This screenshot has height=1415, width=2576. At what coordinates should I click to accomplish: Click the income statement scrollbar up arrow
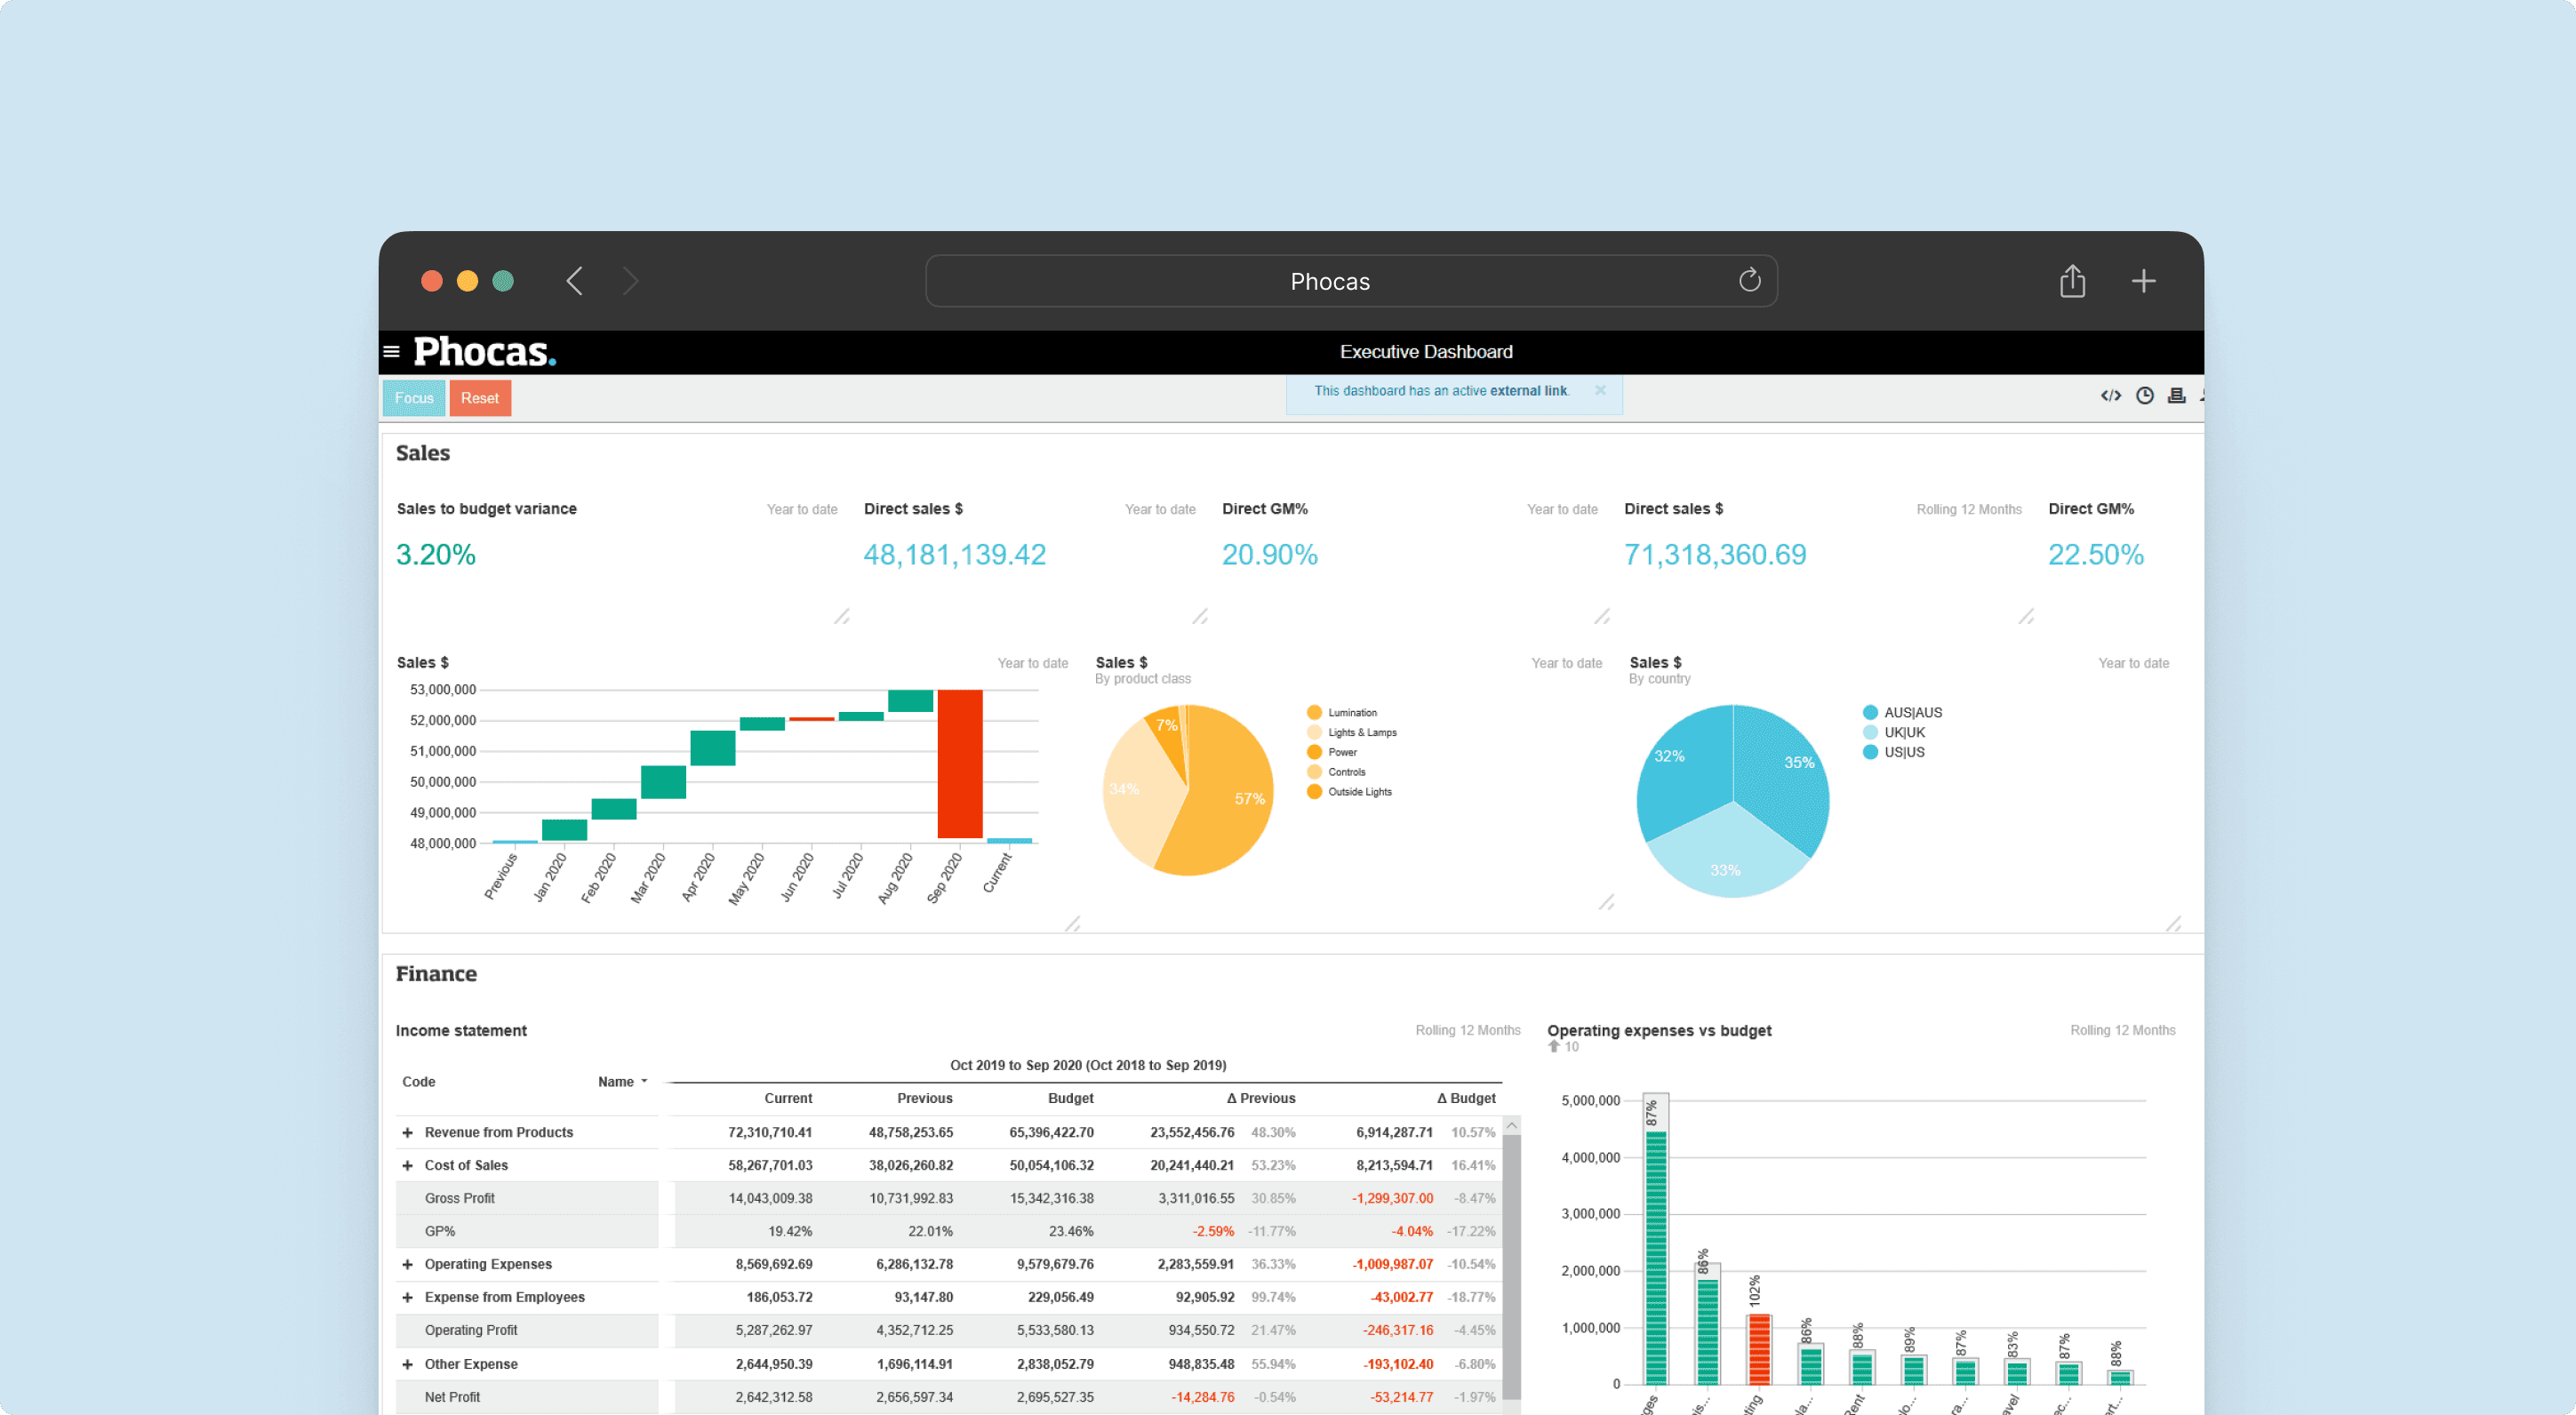pyautogui.click(x=1511, y=1125)
